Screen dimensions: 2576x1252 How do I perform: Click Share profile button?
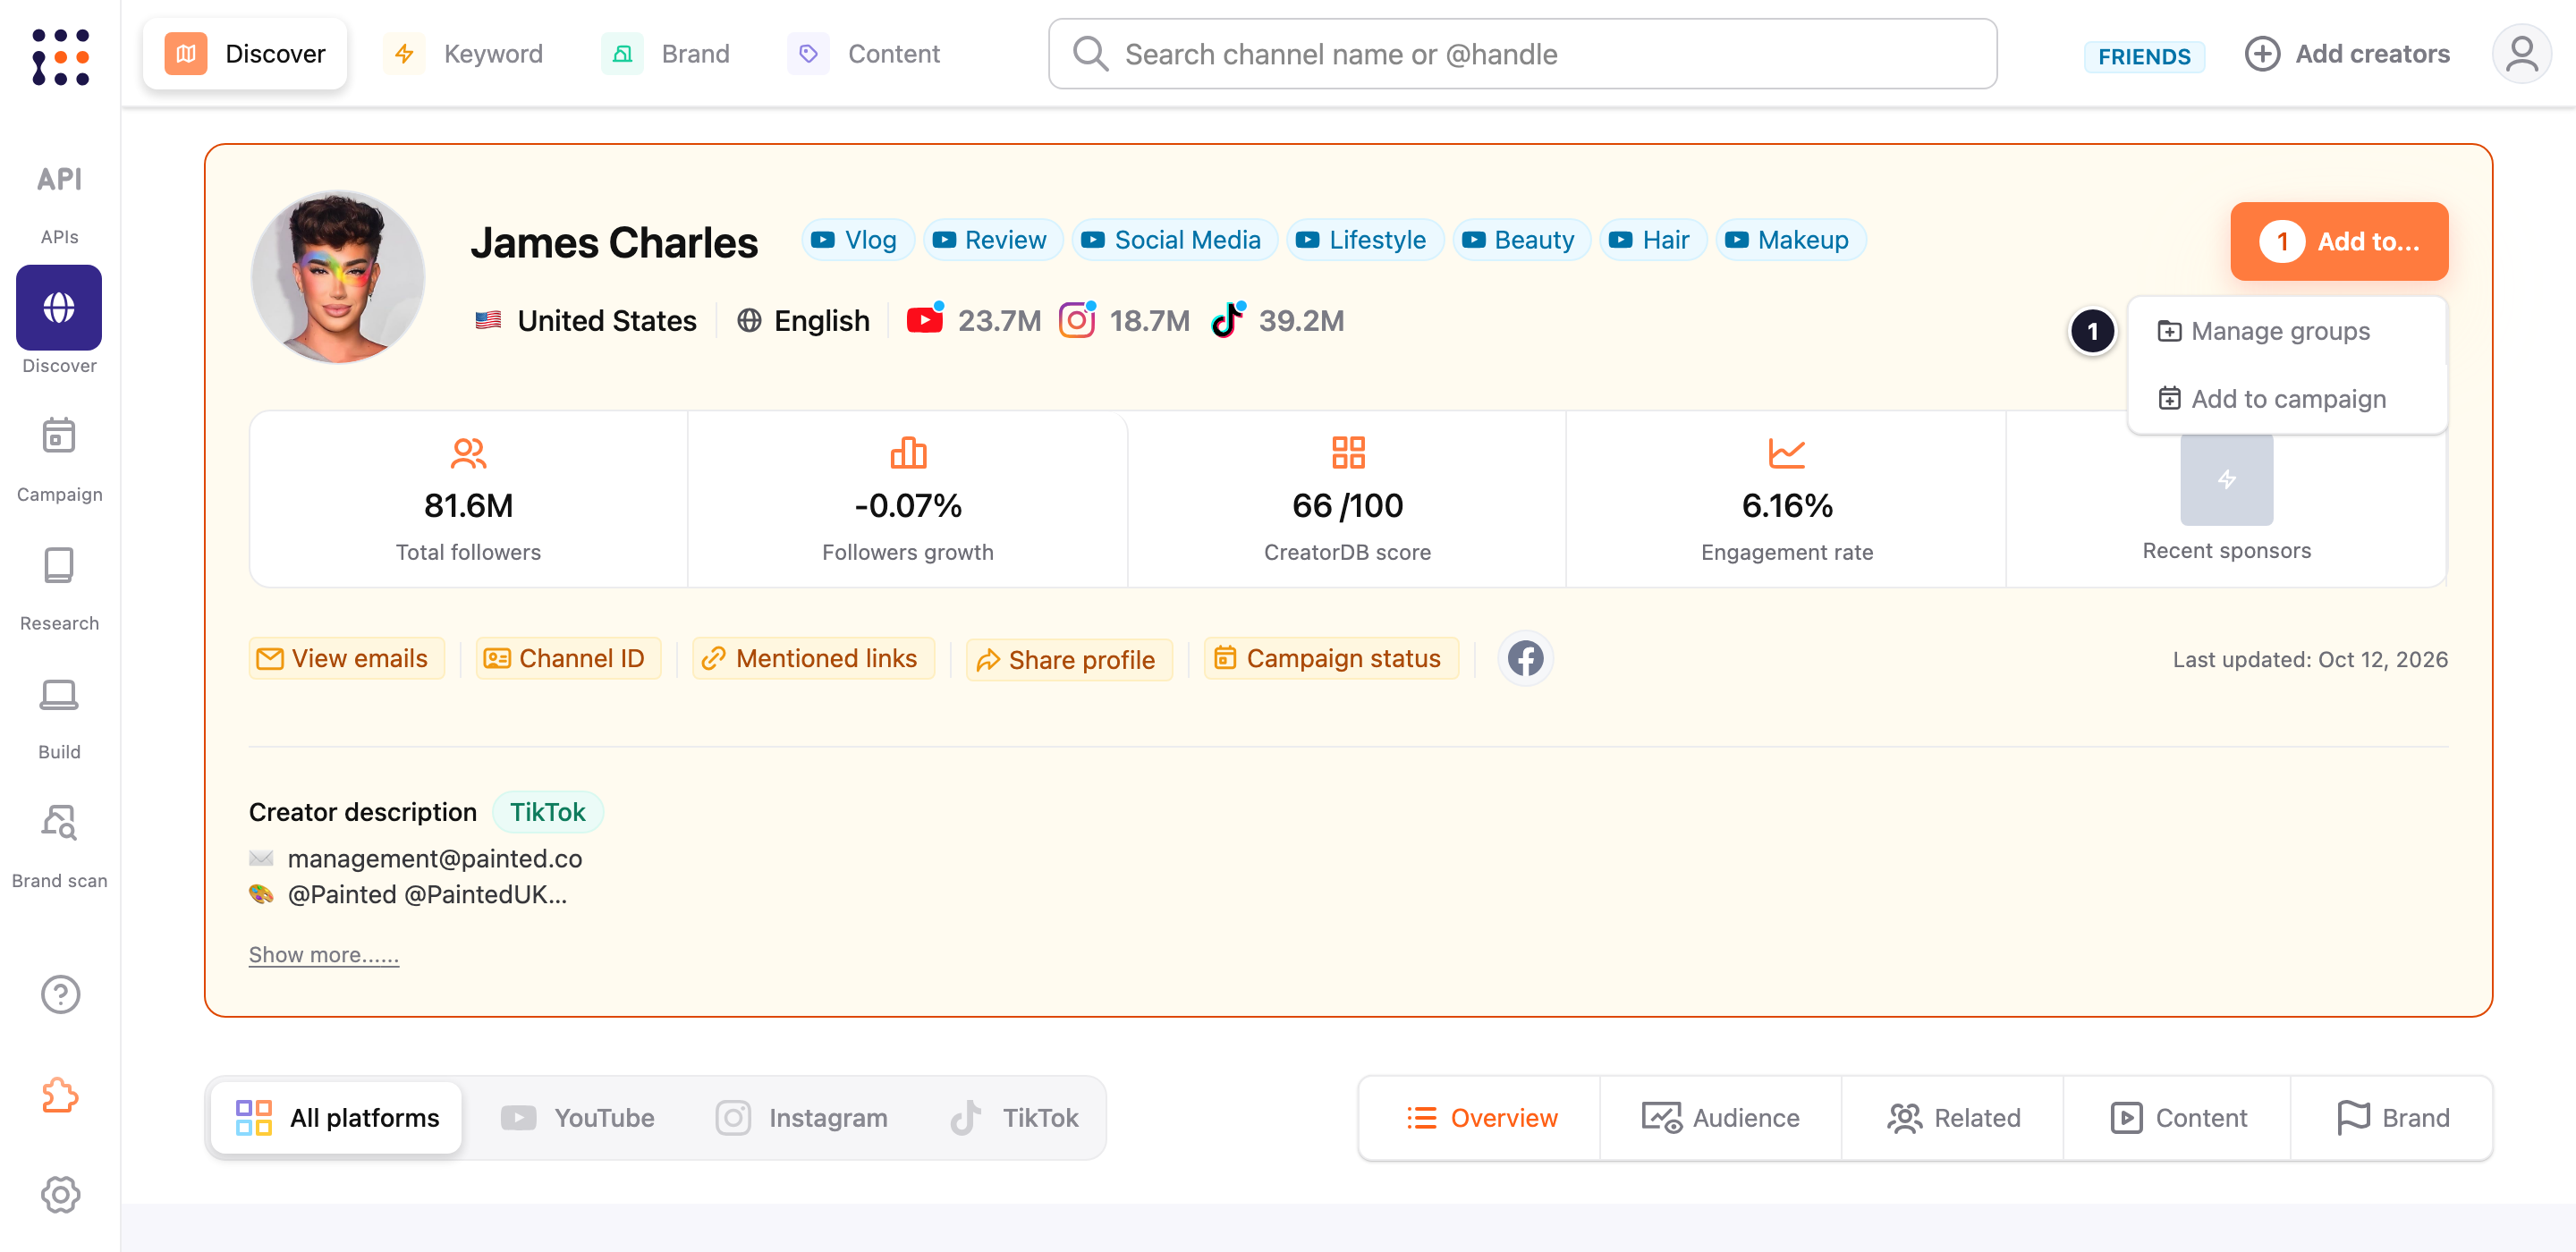coord(1069,660)
